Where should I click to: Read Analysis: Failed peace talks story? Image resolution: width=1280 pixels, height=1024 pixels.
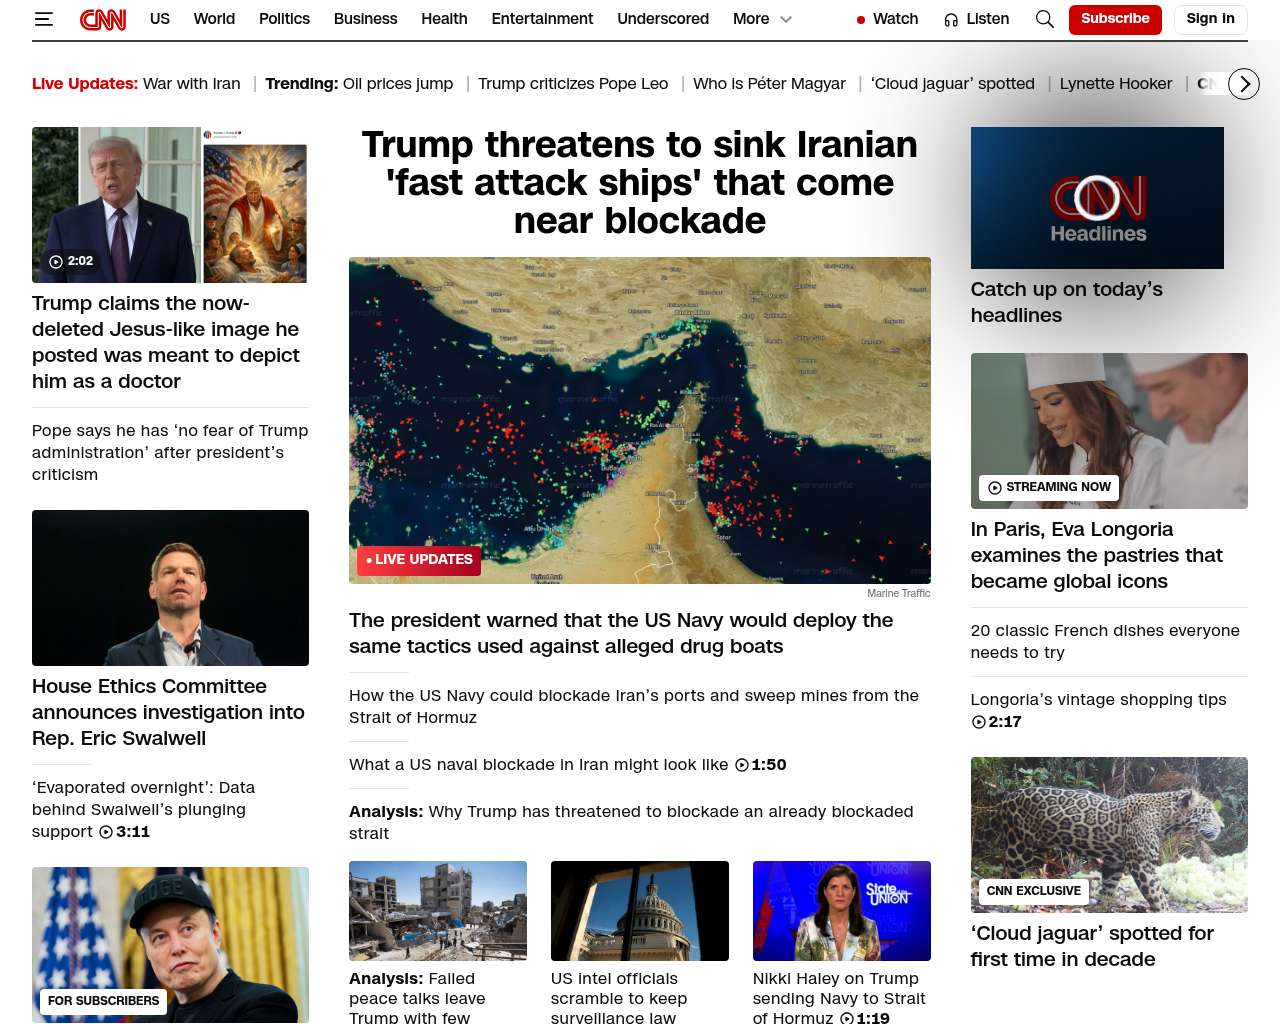(x=417, y=998)
